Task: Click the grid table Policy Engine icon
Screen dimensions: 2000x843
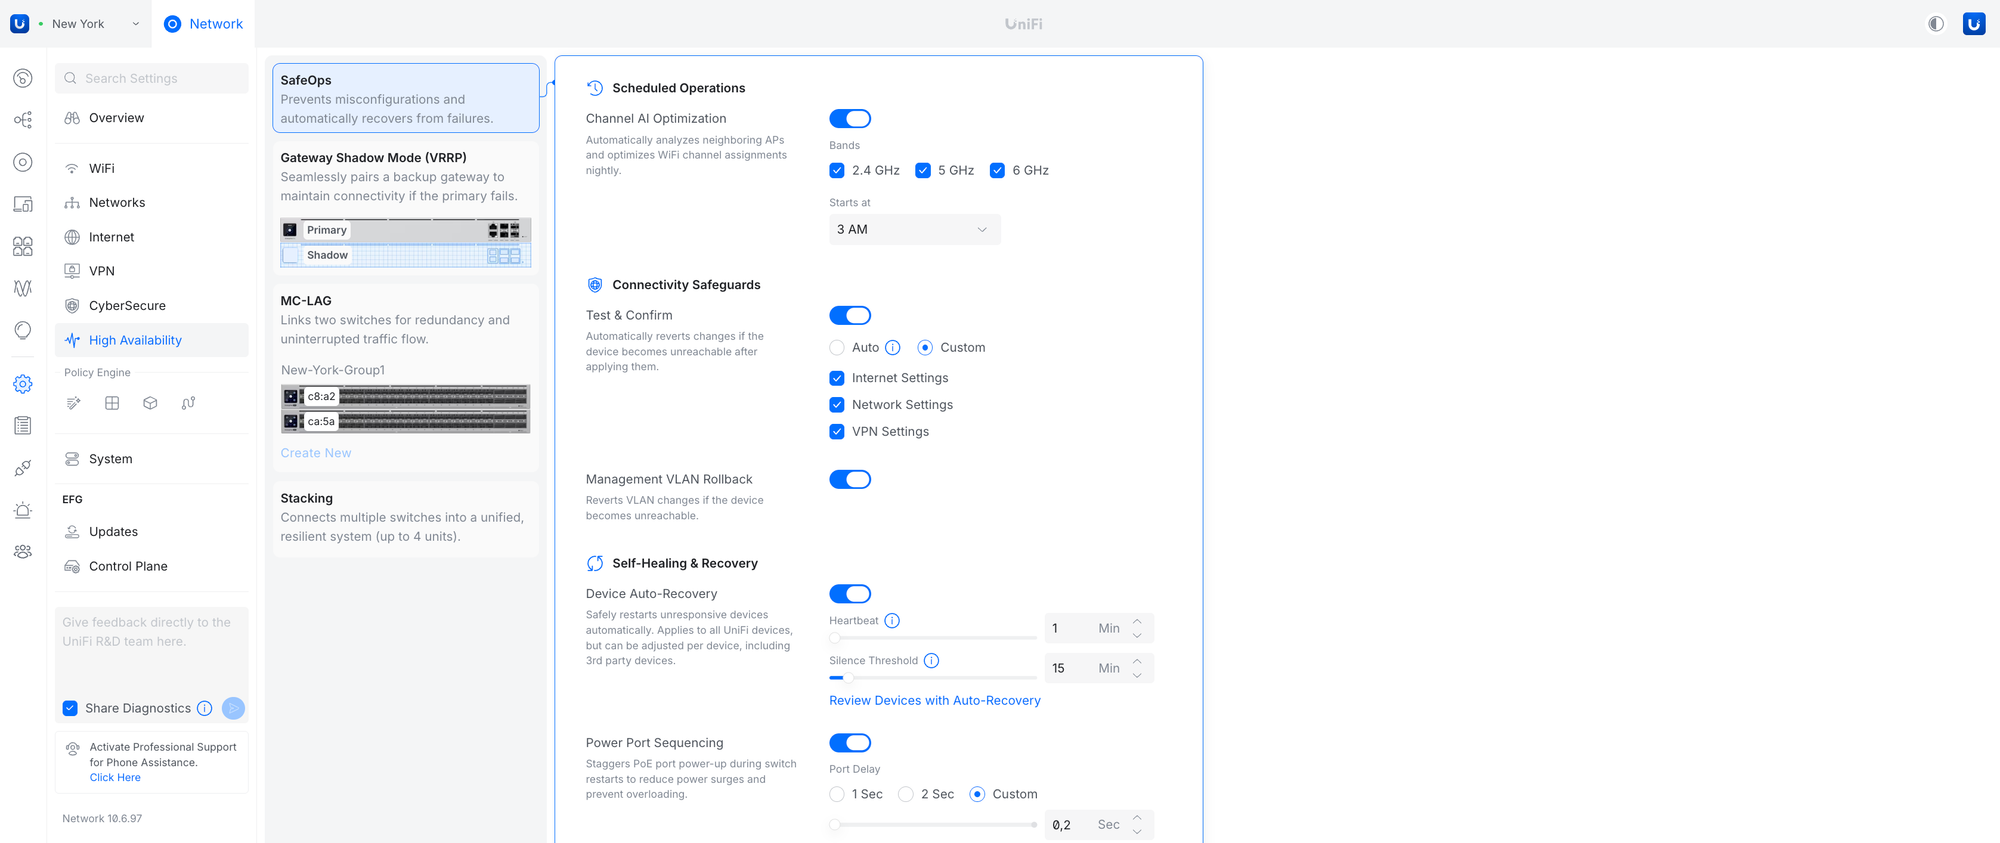Action: [x=112, y=403]
